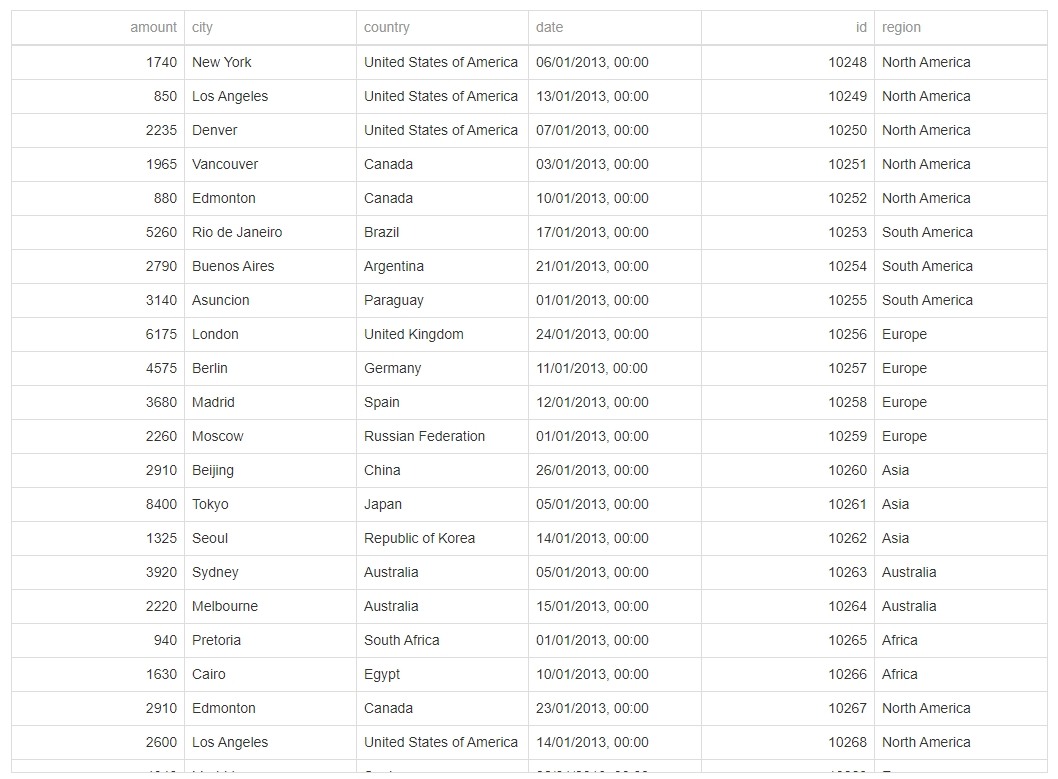The height and width of the screenshot is (779, 1058).
Task: Select the amount cell showing 6175
Action: (161, 334)
